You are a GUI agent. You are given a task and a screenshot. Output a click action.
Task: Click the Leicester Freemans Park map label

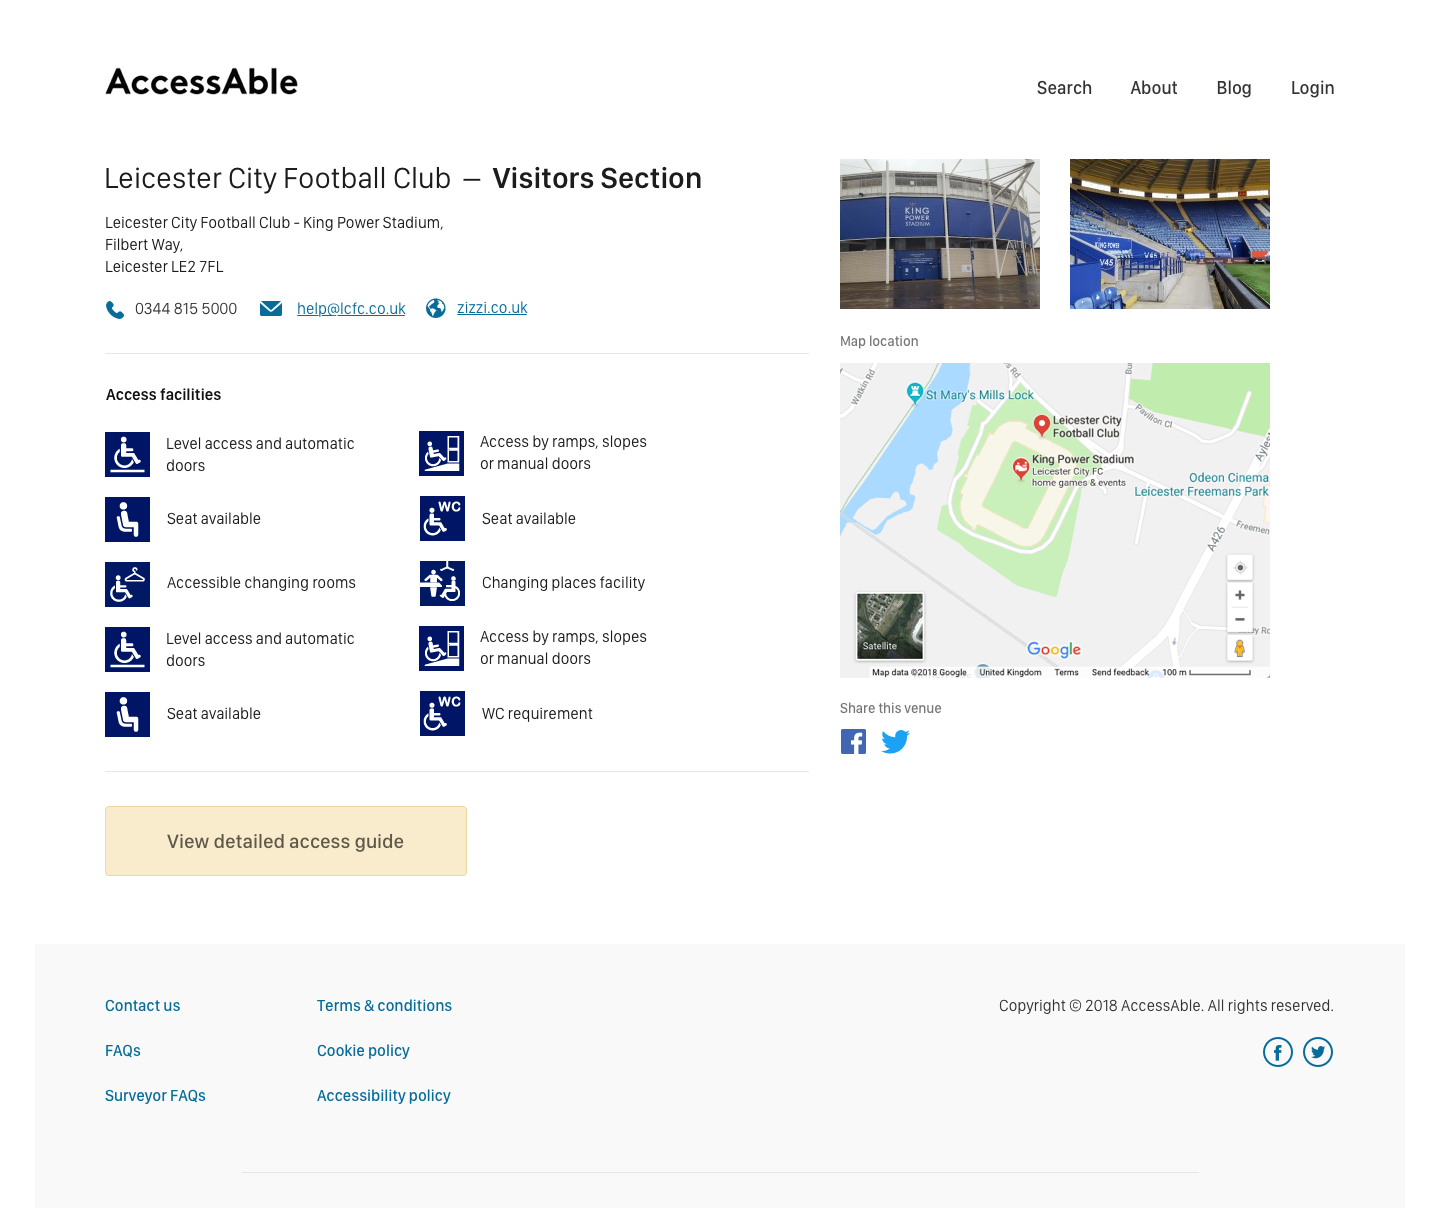click(1201, 492)
